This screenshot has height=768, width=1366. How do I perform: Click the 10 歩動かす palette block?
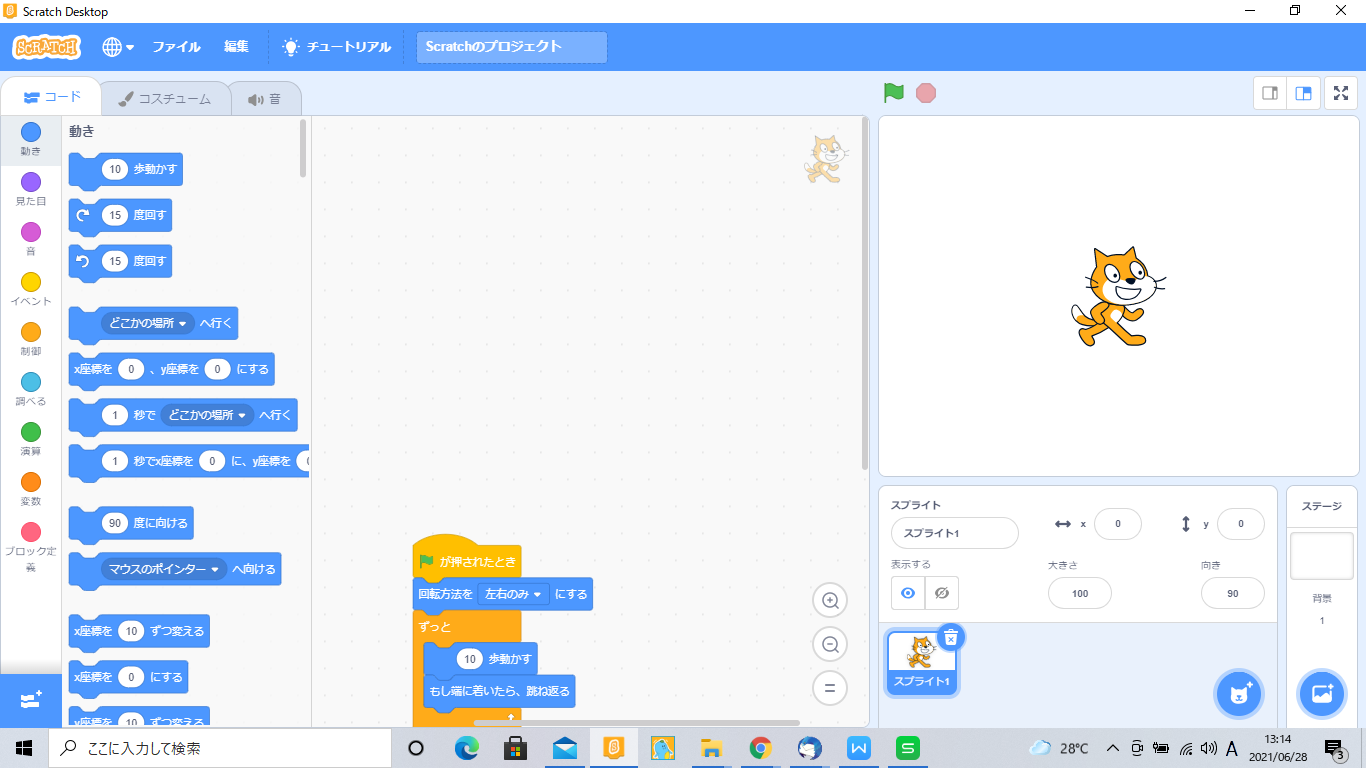click(x=126, y=170)
